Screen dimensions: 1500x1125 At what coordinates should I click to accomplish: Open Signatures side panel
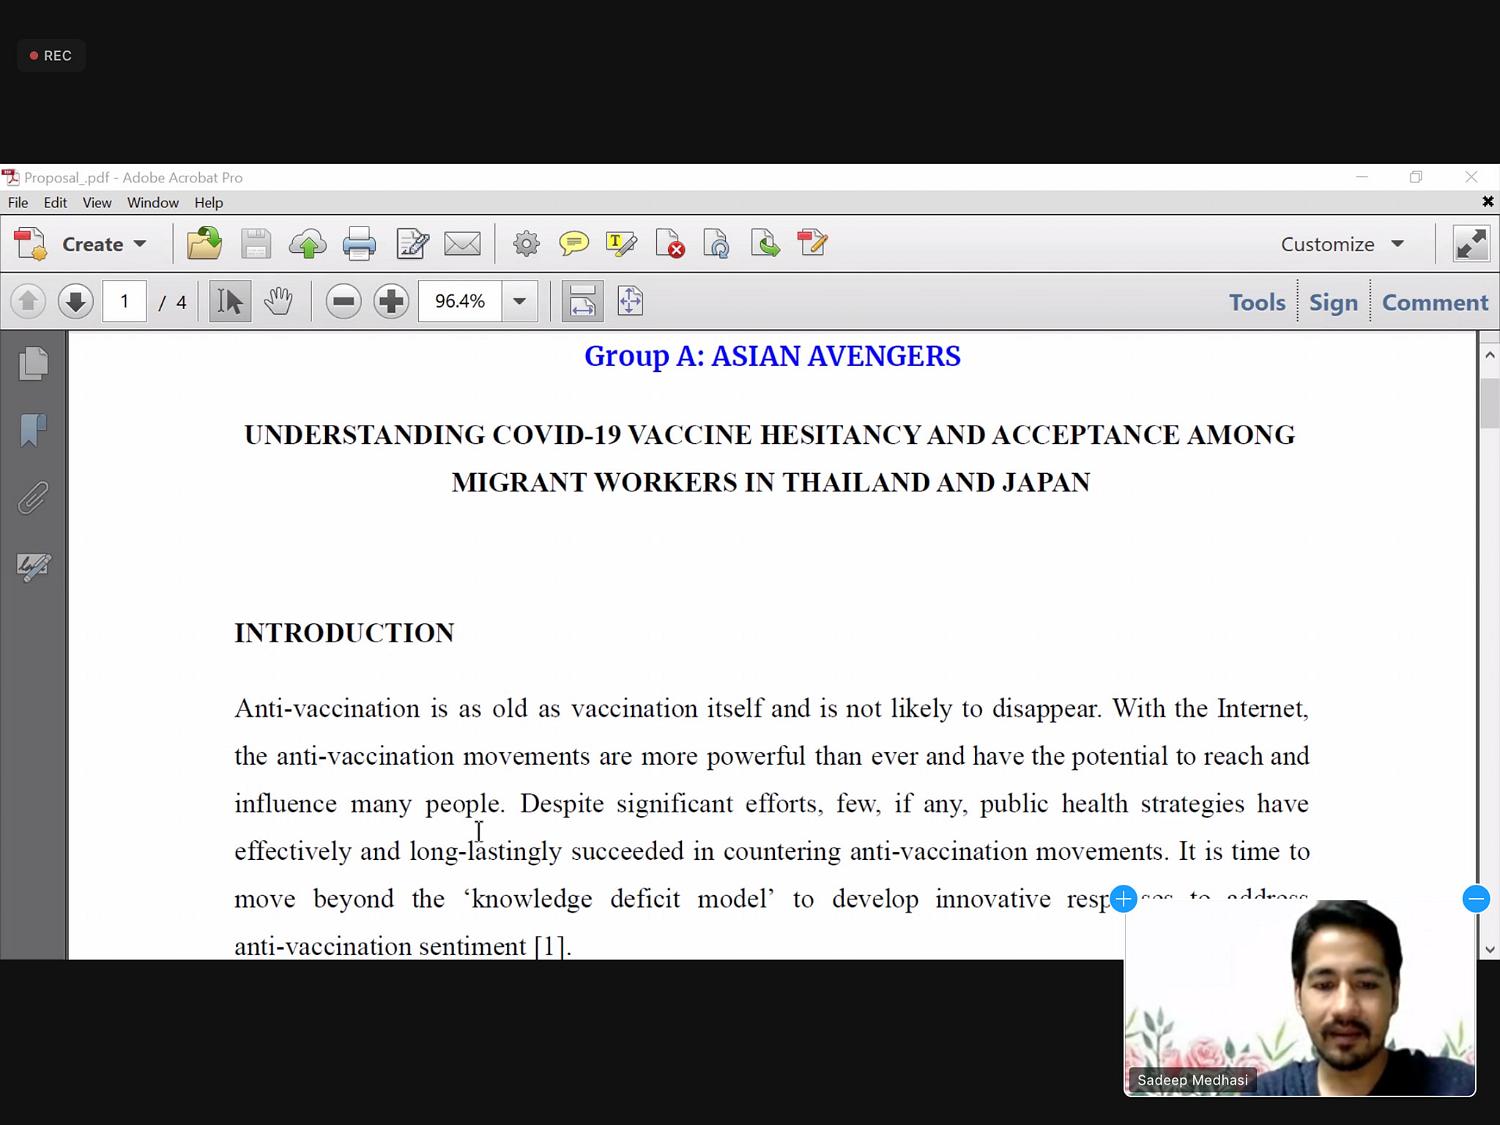pos(33,567)
